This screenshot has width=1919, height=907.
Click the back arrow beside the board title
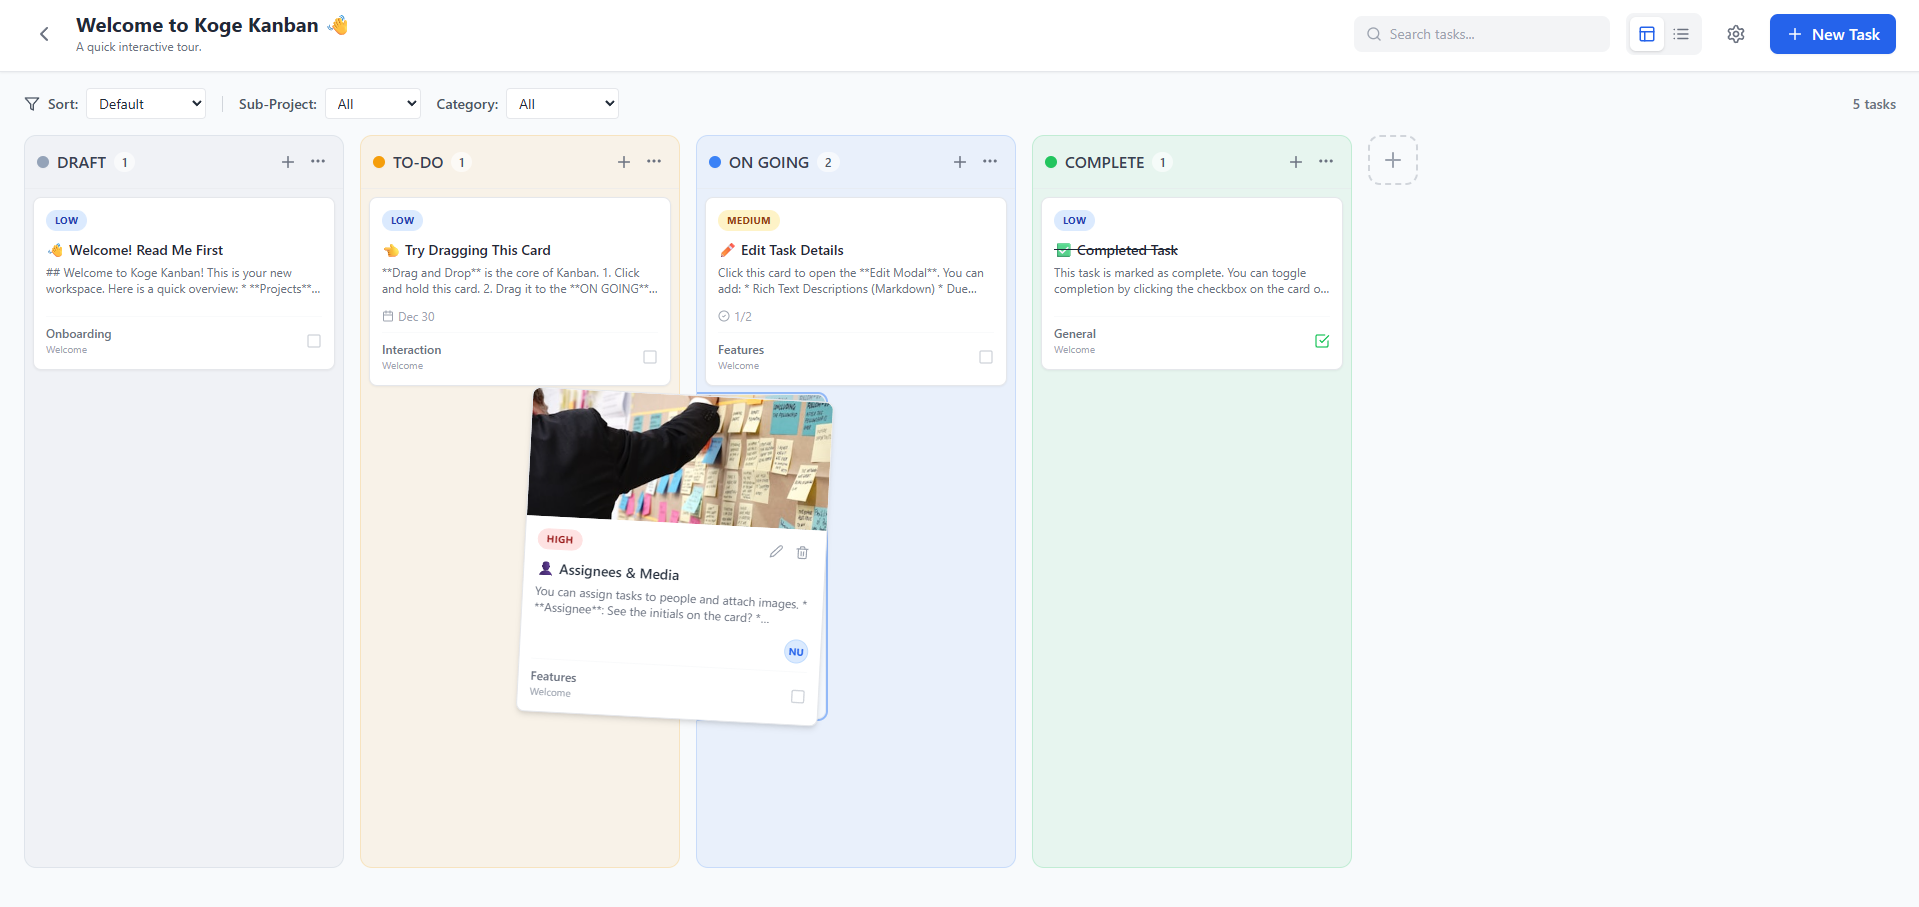tap(44, 33)
